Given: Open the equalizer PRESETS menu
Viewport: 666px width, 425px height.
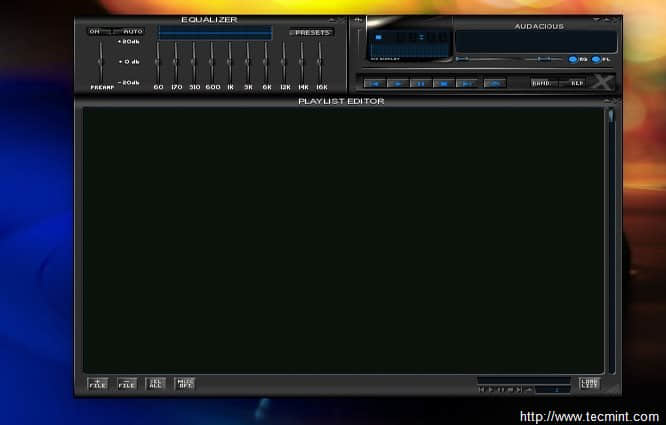Looking at the screenshot, I should pos(311,33).
